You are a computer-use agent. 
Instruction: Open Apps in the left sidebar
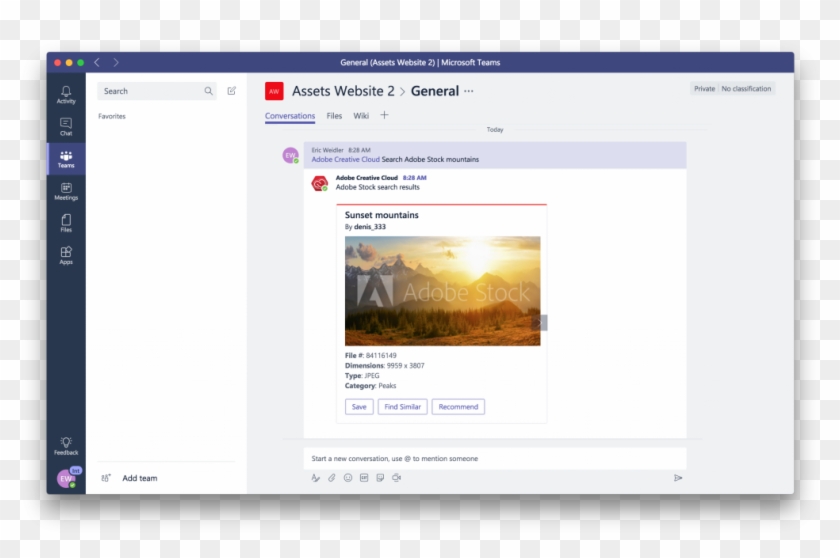[66, 255]
